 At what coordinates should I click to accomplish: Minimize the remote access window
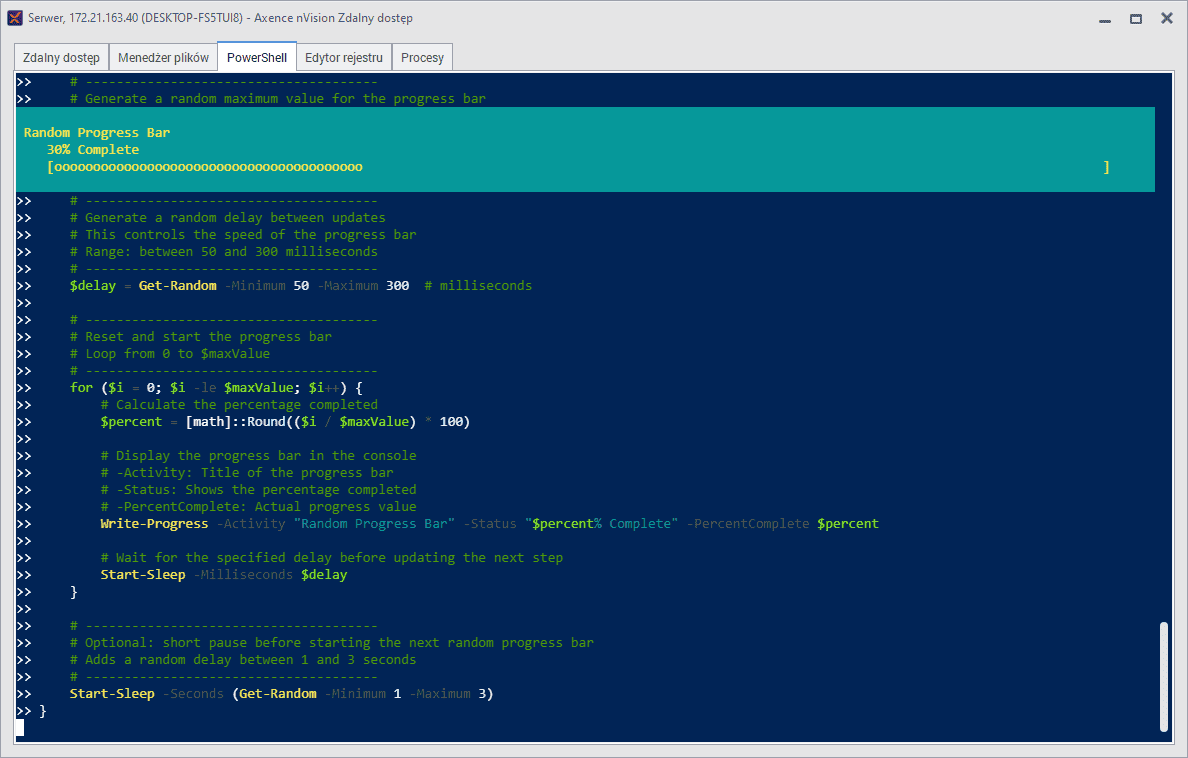click(x=1105, y=18)
